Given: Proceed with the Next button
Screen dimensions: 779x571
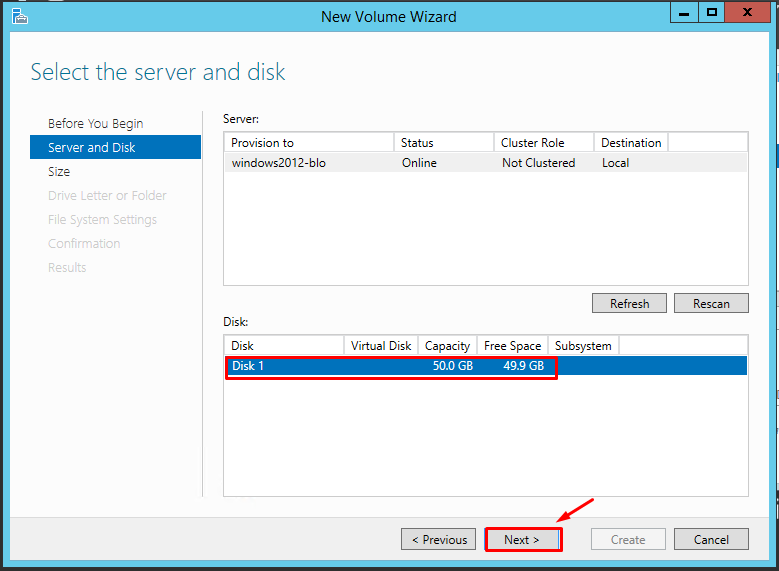Looking at the screenshot, I should (523, 539).
